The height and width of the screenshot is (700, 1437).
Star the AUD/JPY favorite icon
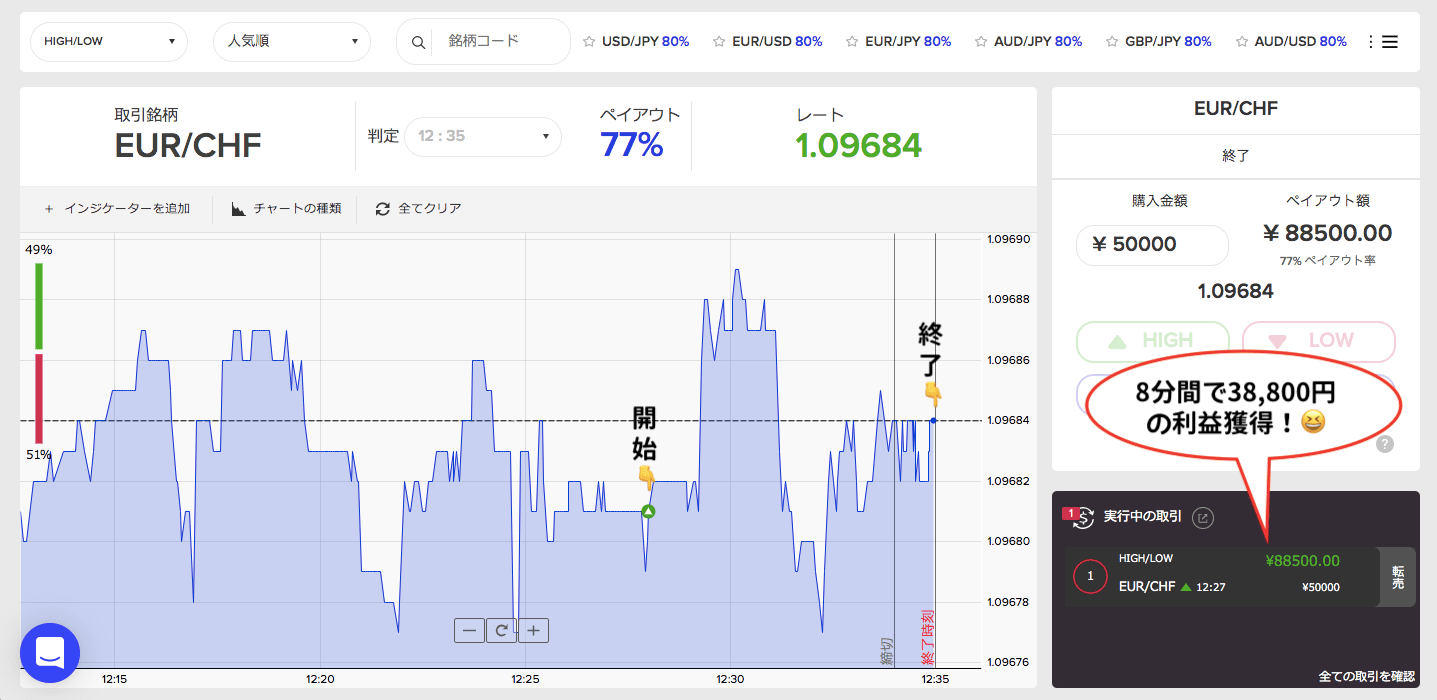tap(981, 42)
